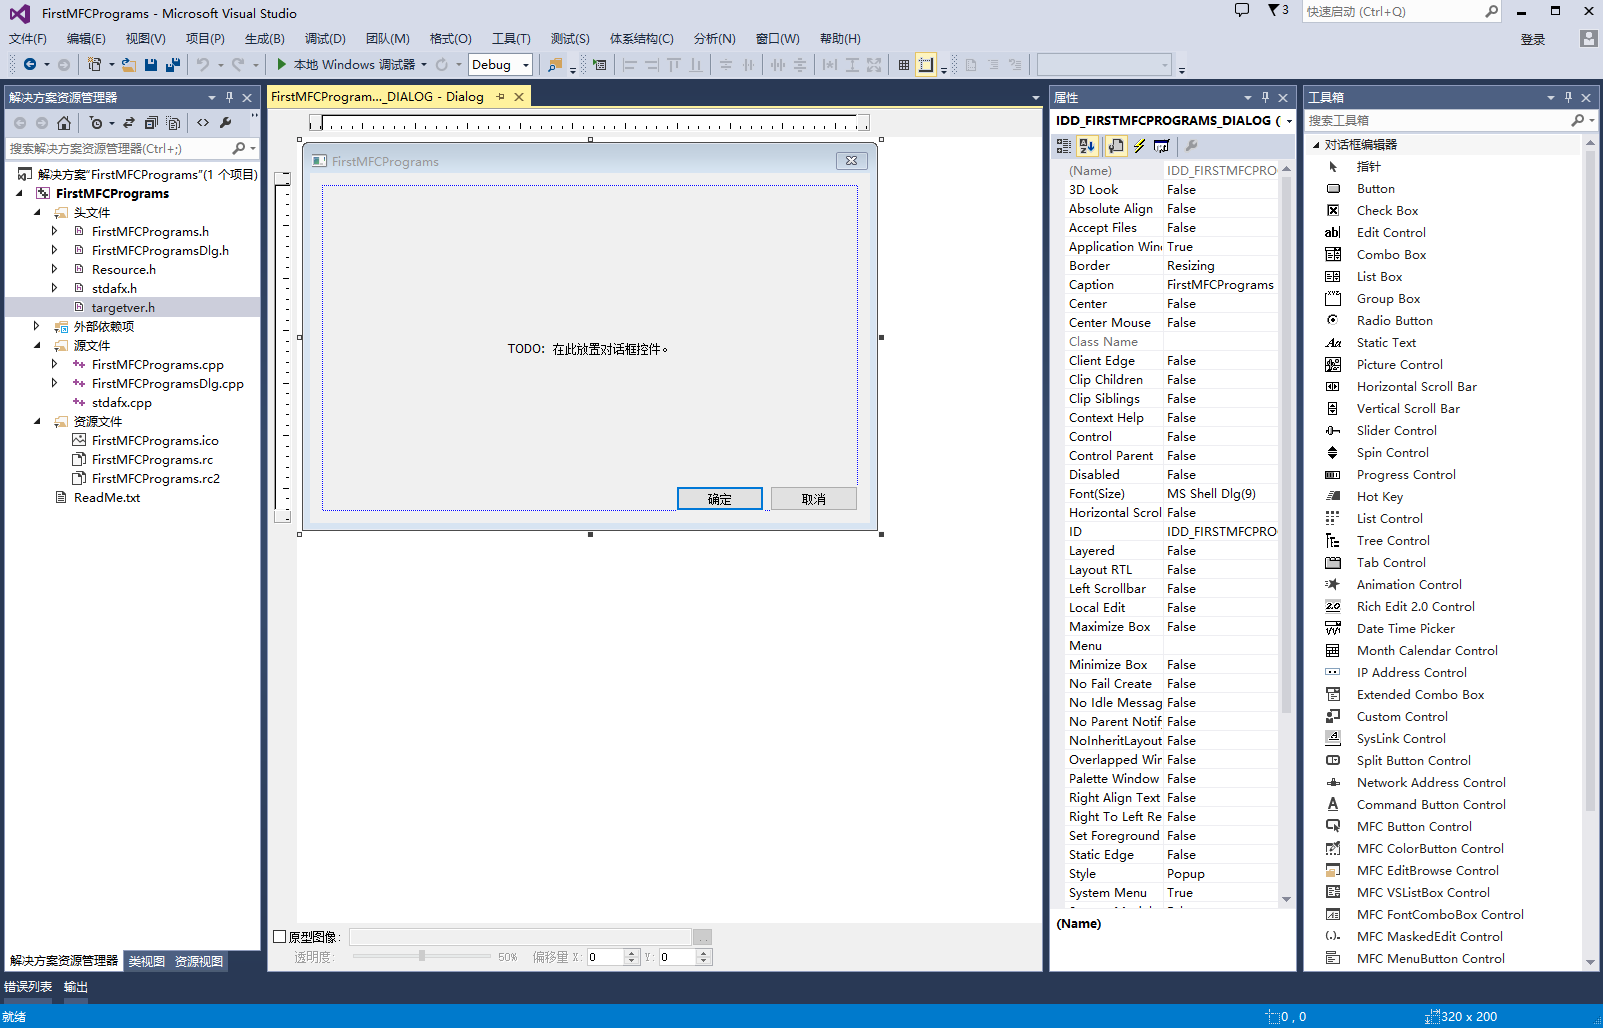Open the Solution Explorer properties wrench icon

226,123
